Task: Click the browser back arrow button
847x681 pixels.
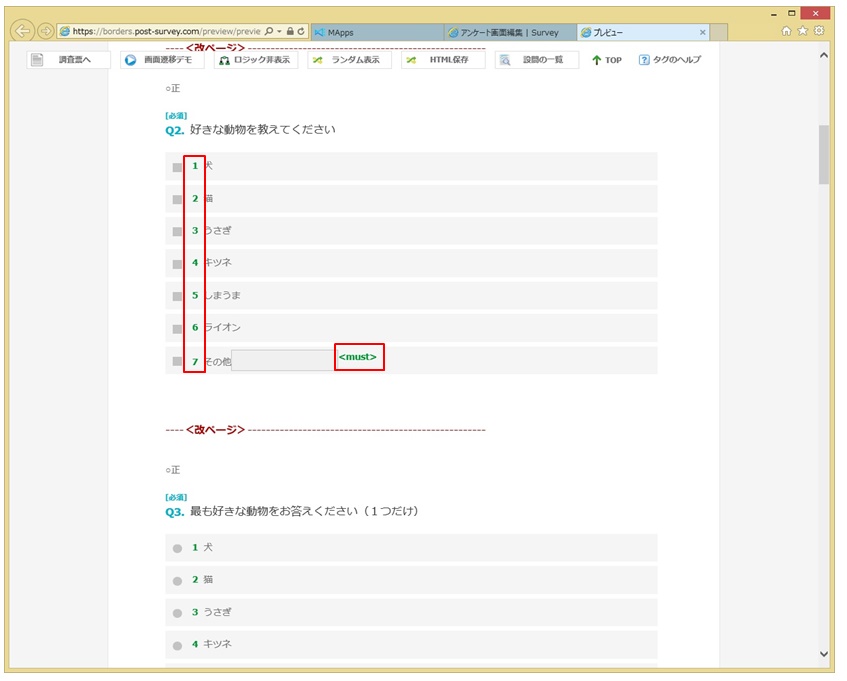Action: (22, 31)
